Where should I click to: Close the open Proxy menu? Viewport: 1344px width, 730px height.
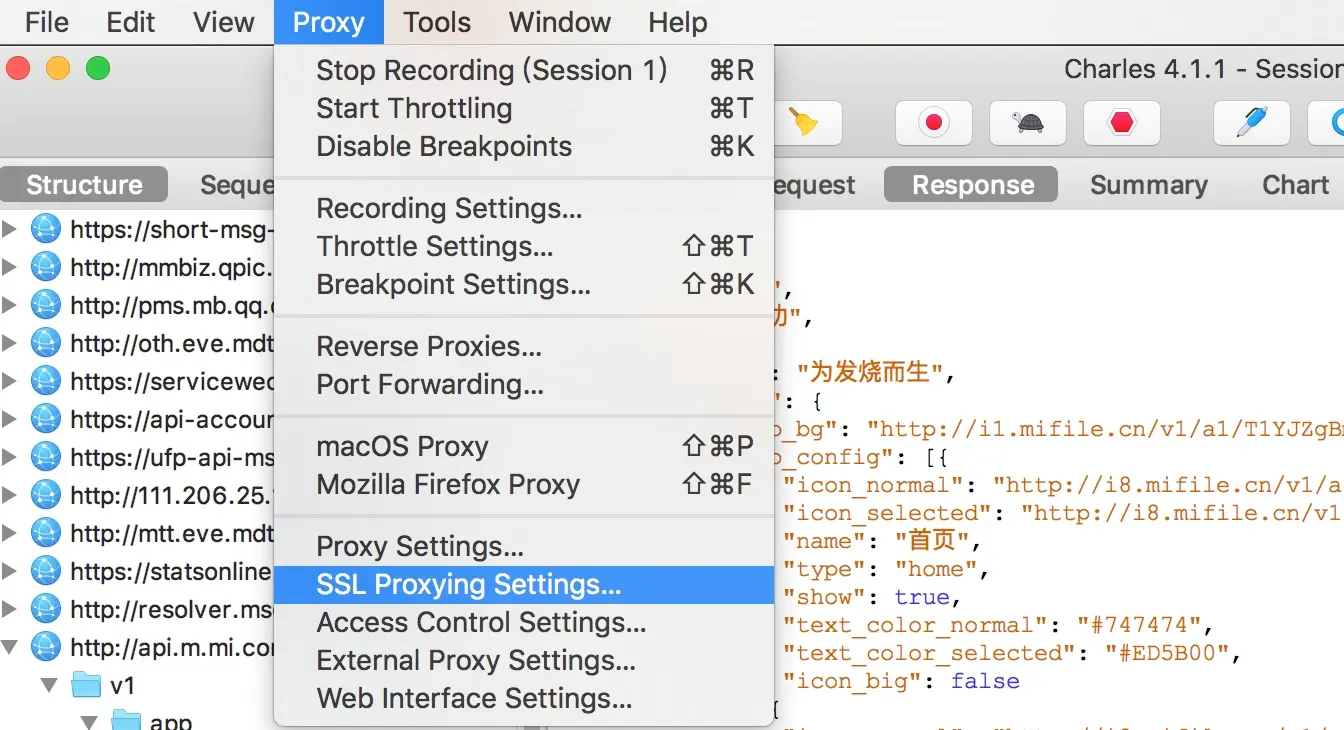pos(329,22)
